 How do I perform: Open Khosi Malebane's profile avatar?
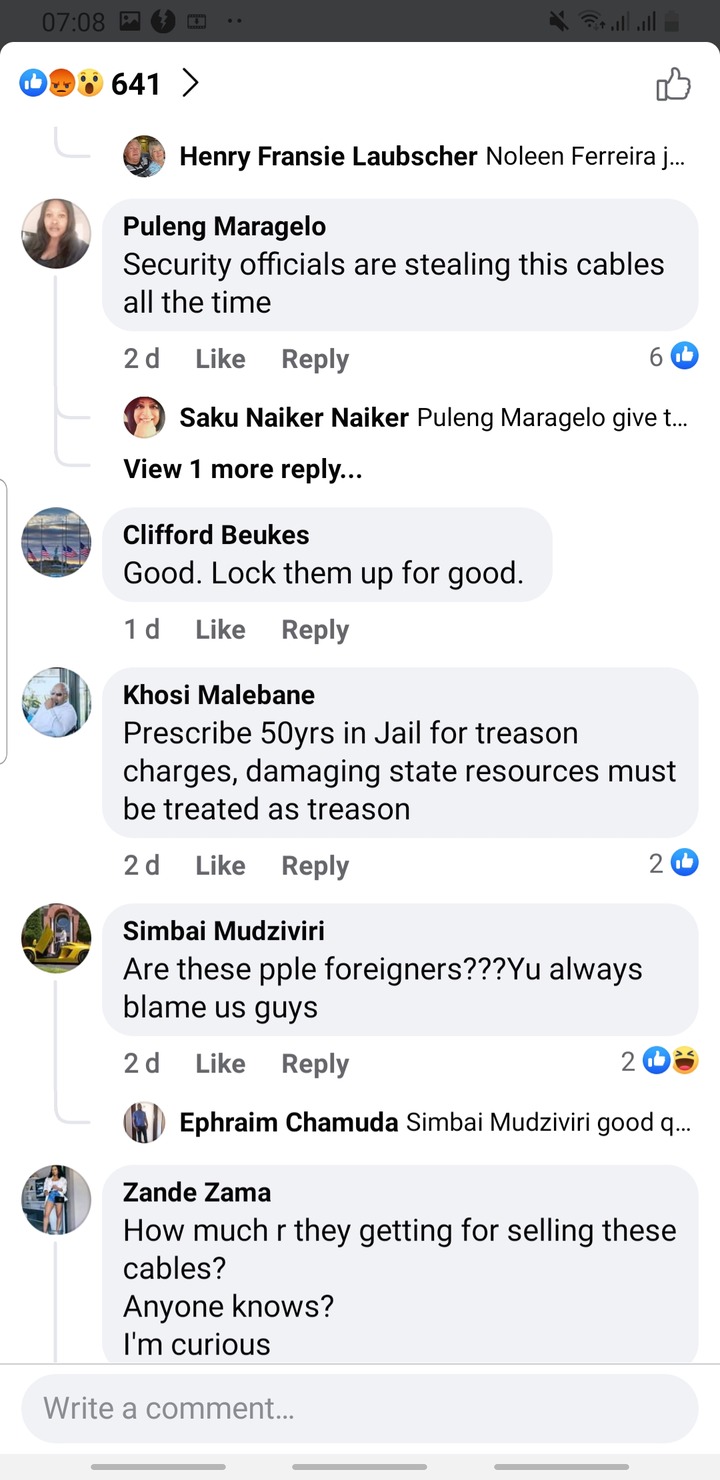(x=56, y=702)
